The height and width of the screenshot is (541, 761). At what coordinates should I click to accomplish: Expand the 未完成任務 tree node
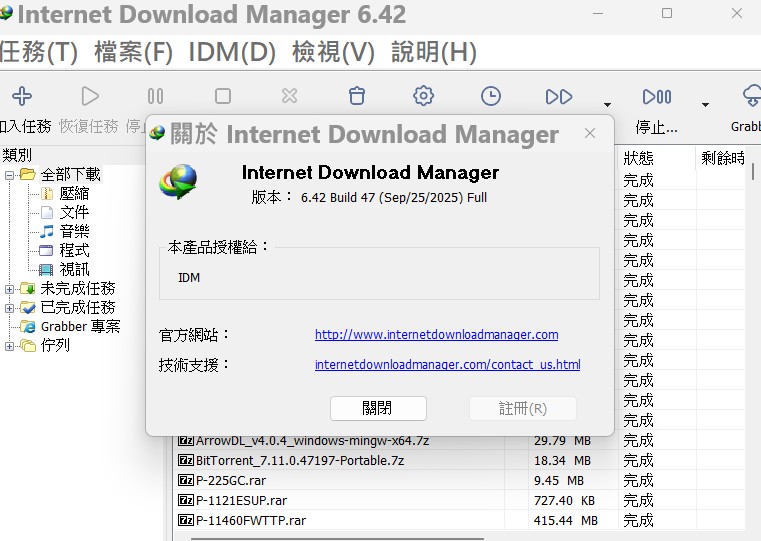[x=10, y=289]
